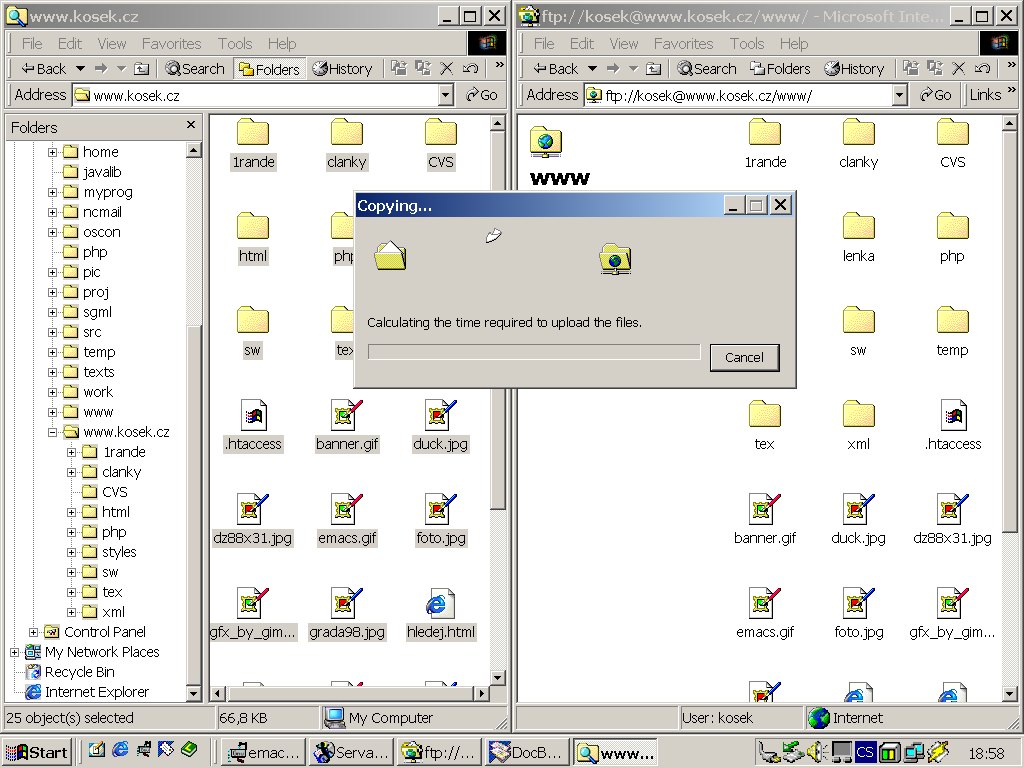
Task: Click Delete icon in ftp window toolbar
Action: tap(959, 69)
